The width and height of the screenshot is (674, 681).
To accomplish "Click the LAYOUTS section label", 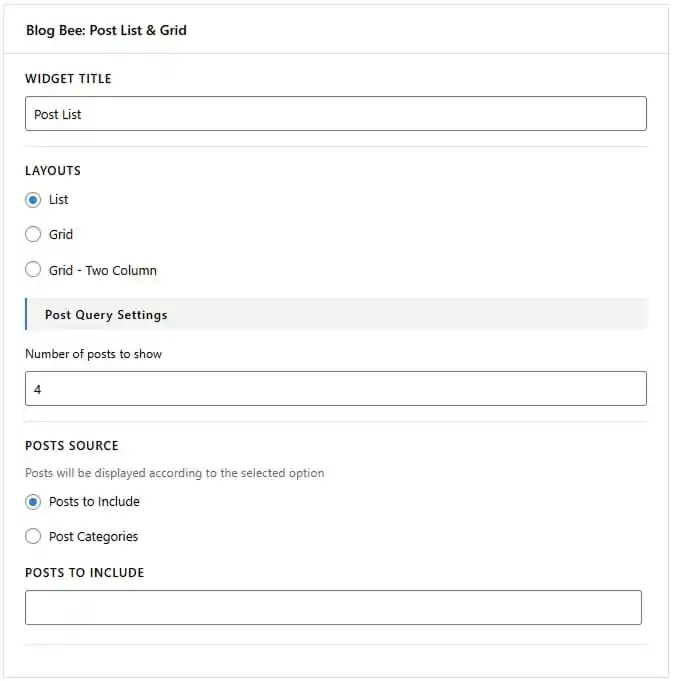I will point(53,170).
